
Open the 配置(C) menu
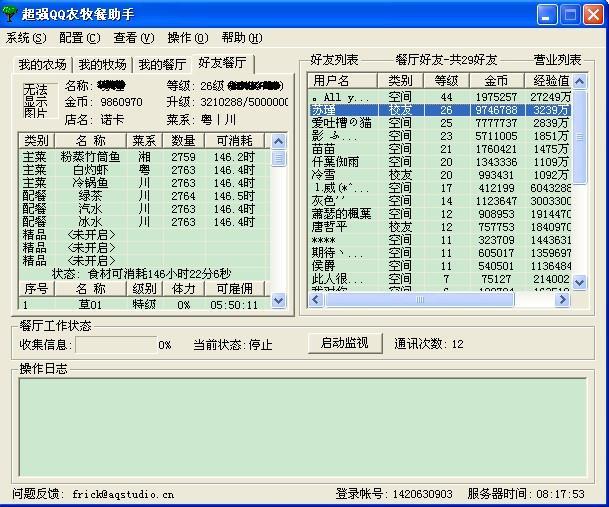click(80, 38)
